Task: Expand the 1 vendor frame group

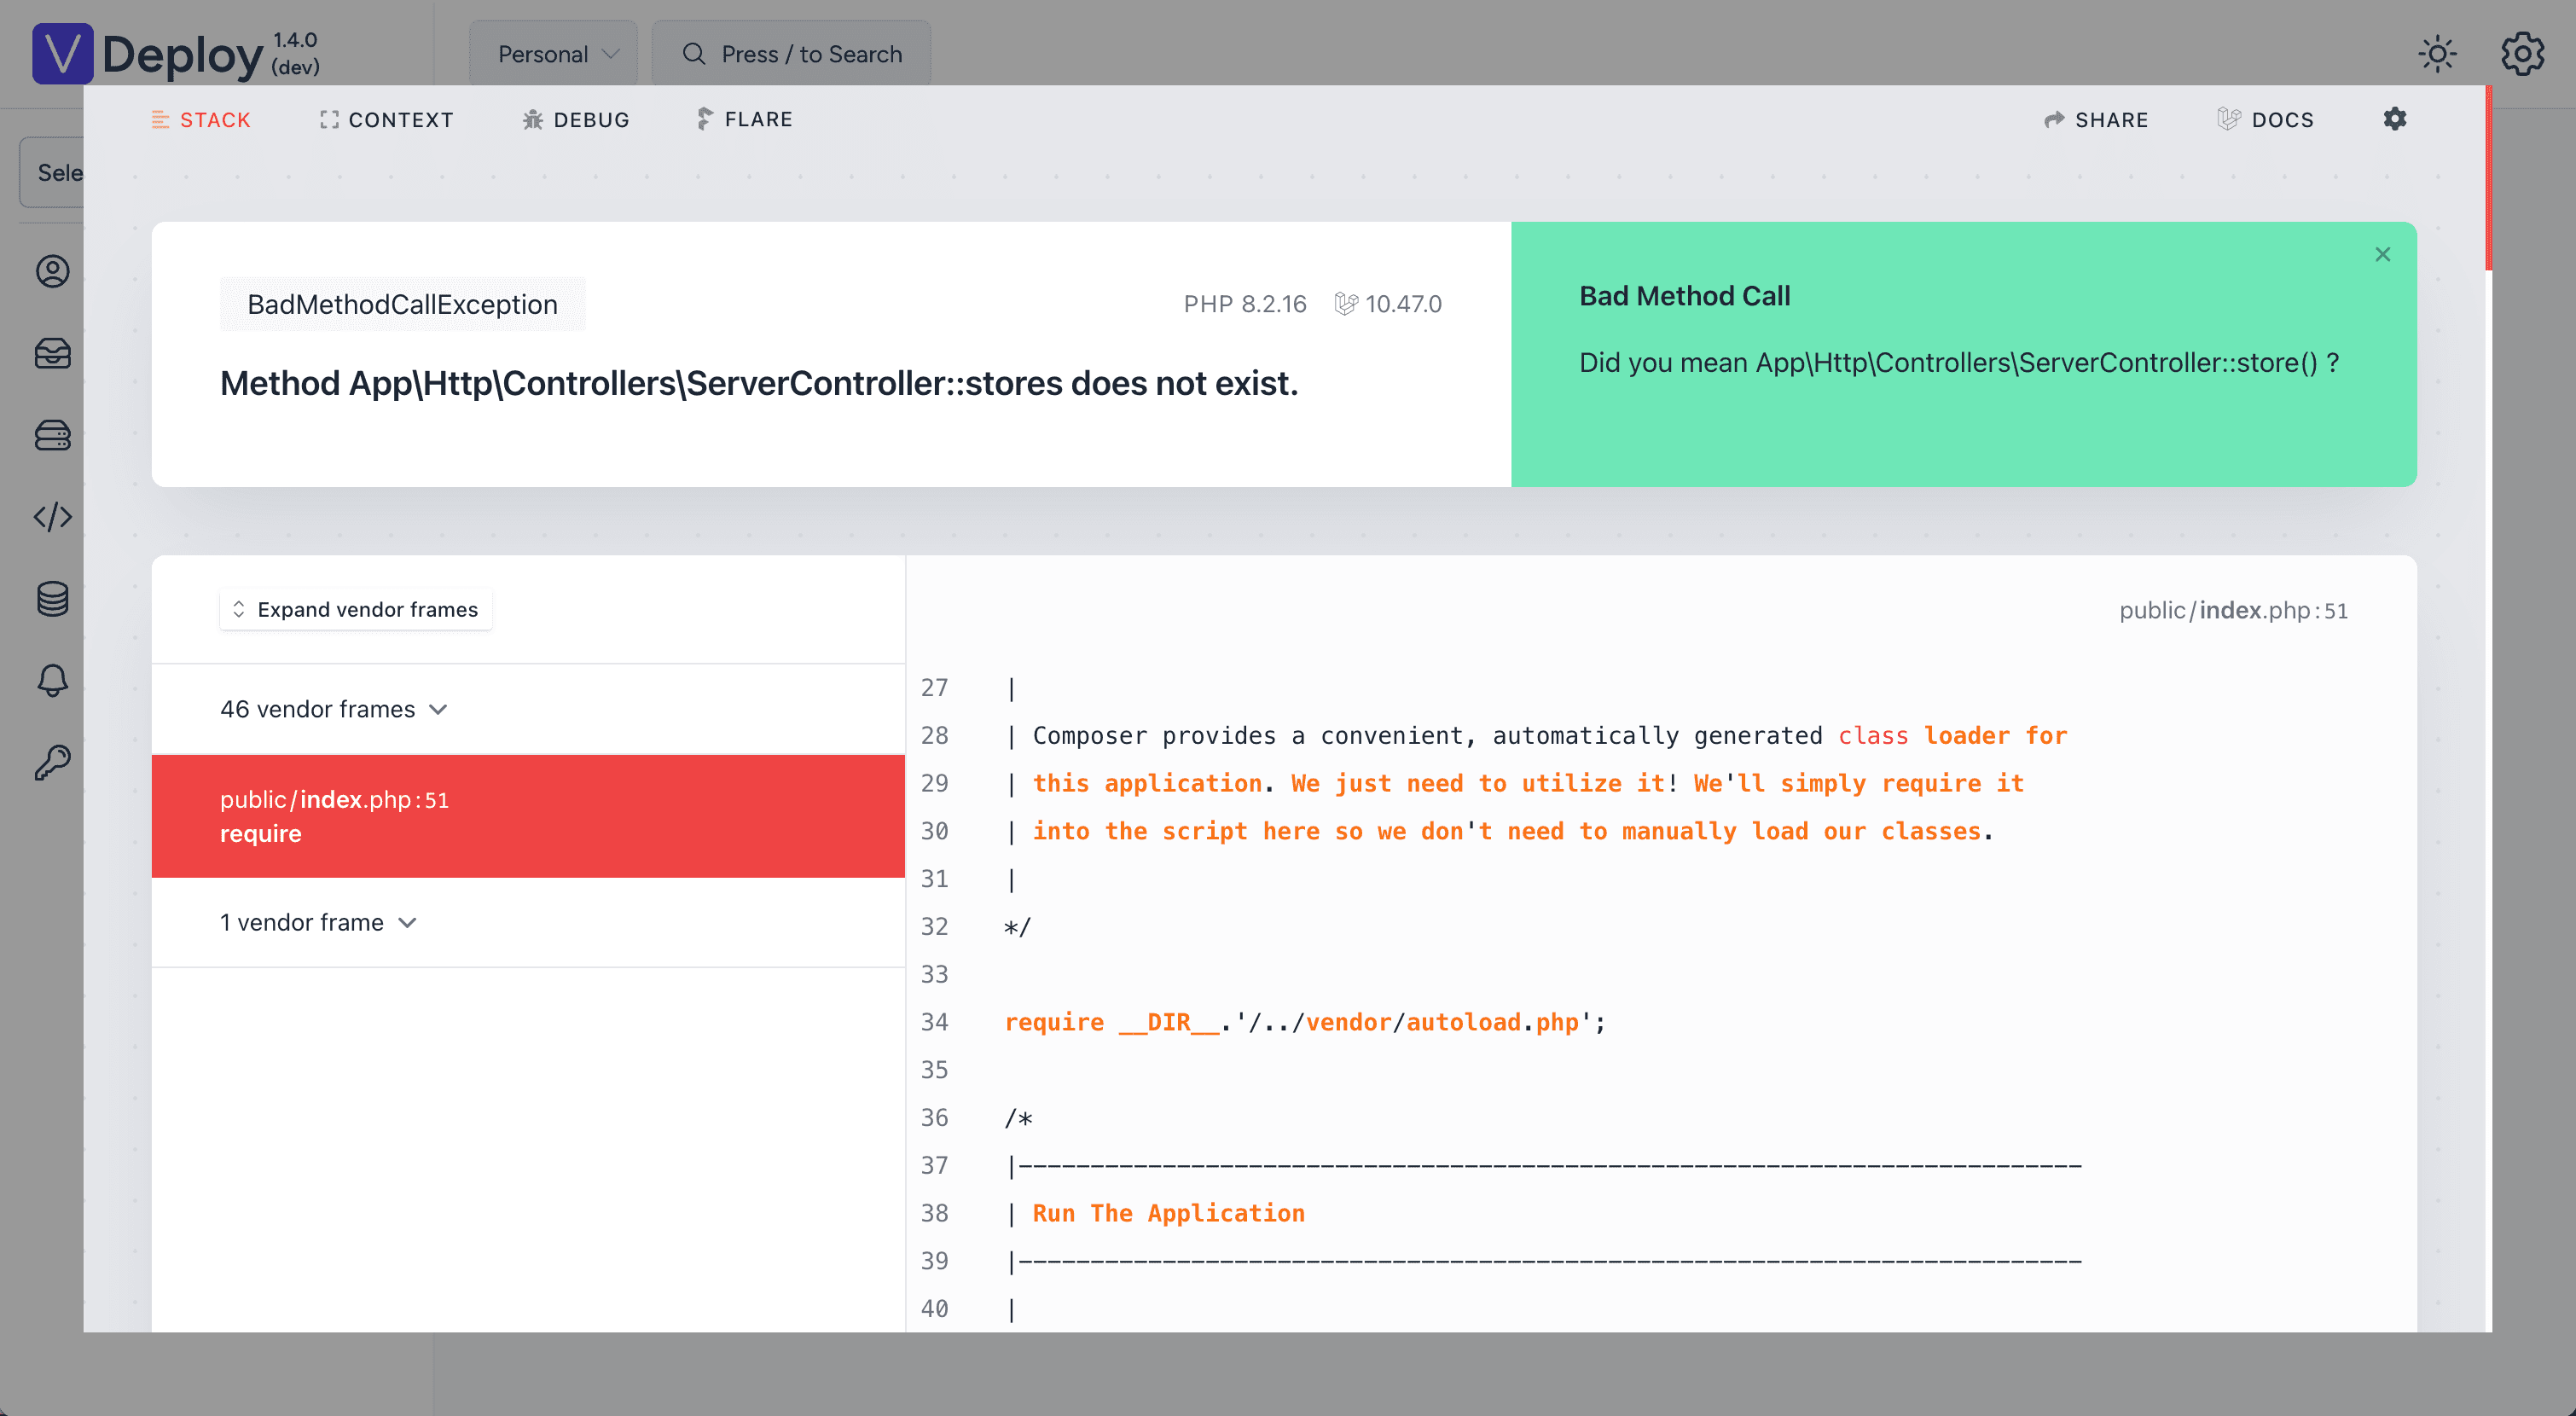Action: tap(317, 922)
